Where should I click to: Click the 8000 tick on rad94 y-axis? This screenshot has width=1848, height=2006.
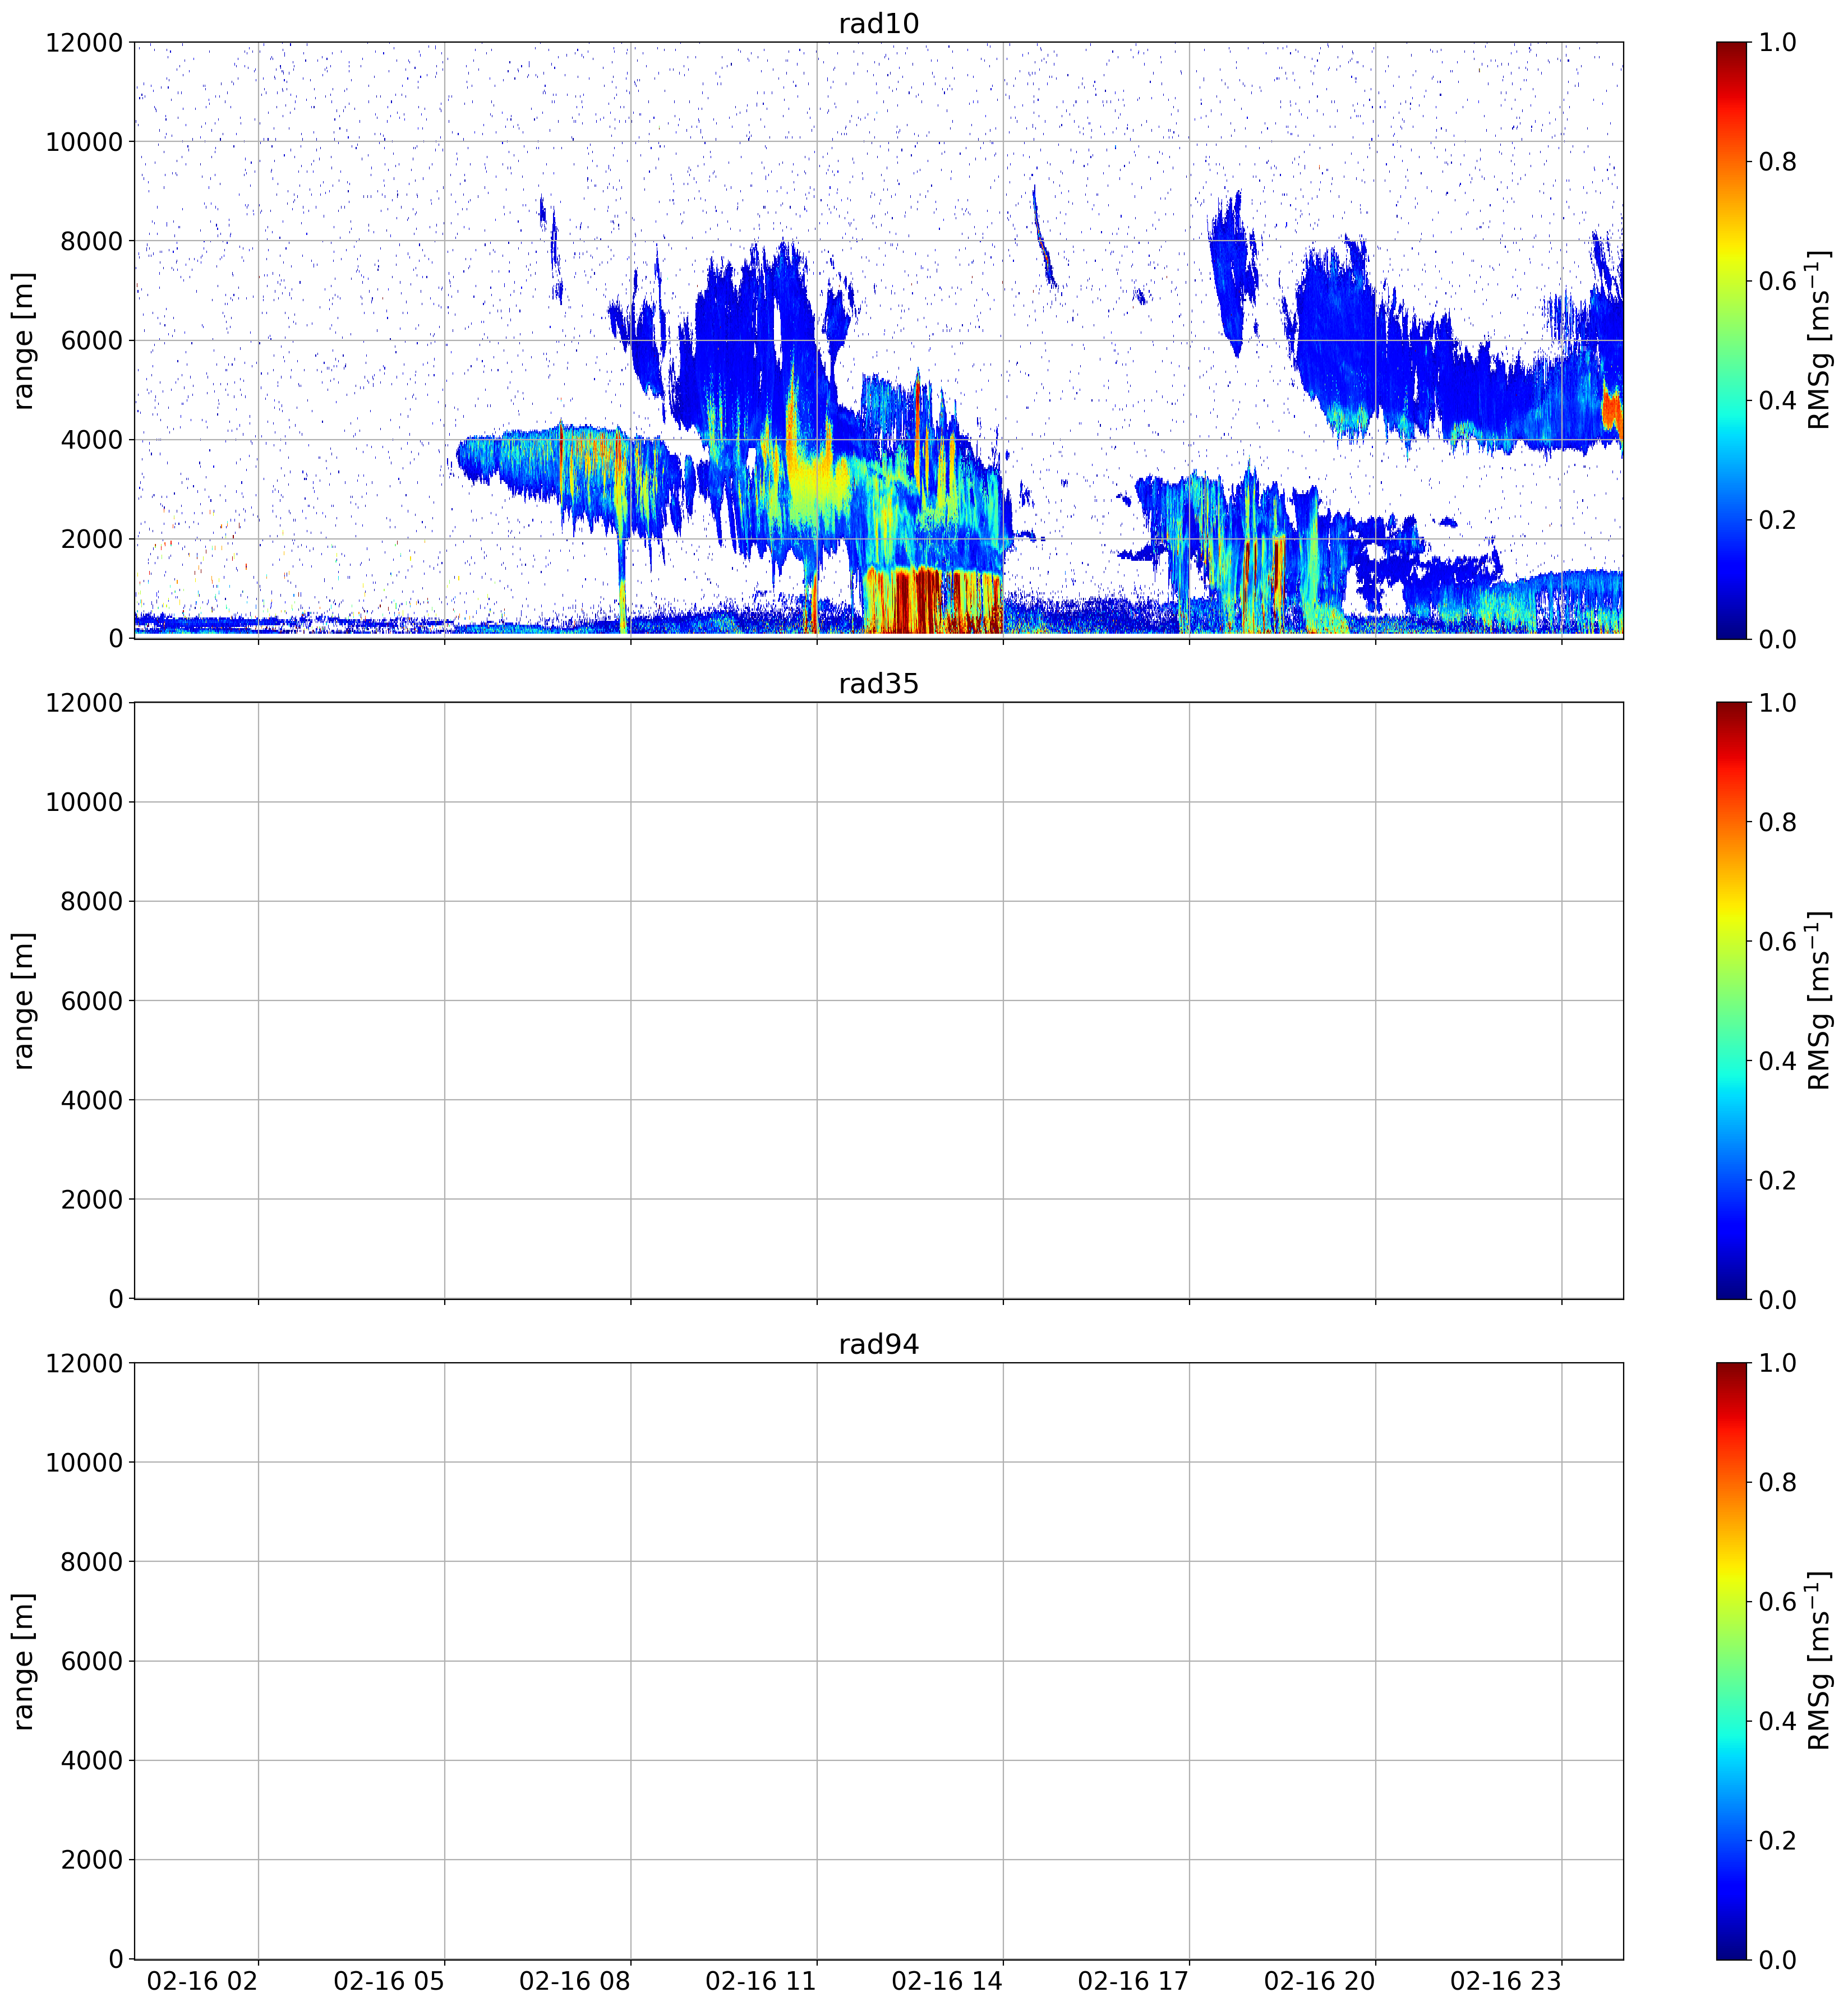pos(92,1562)
